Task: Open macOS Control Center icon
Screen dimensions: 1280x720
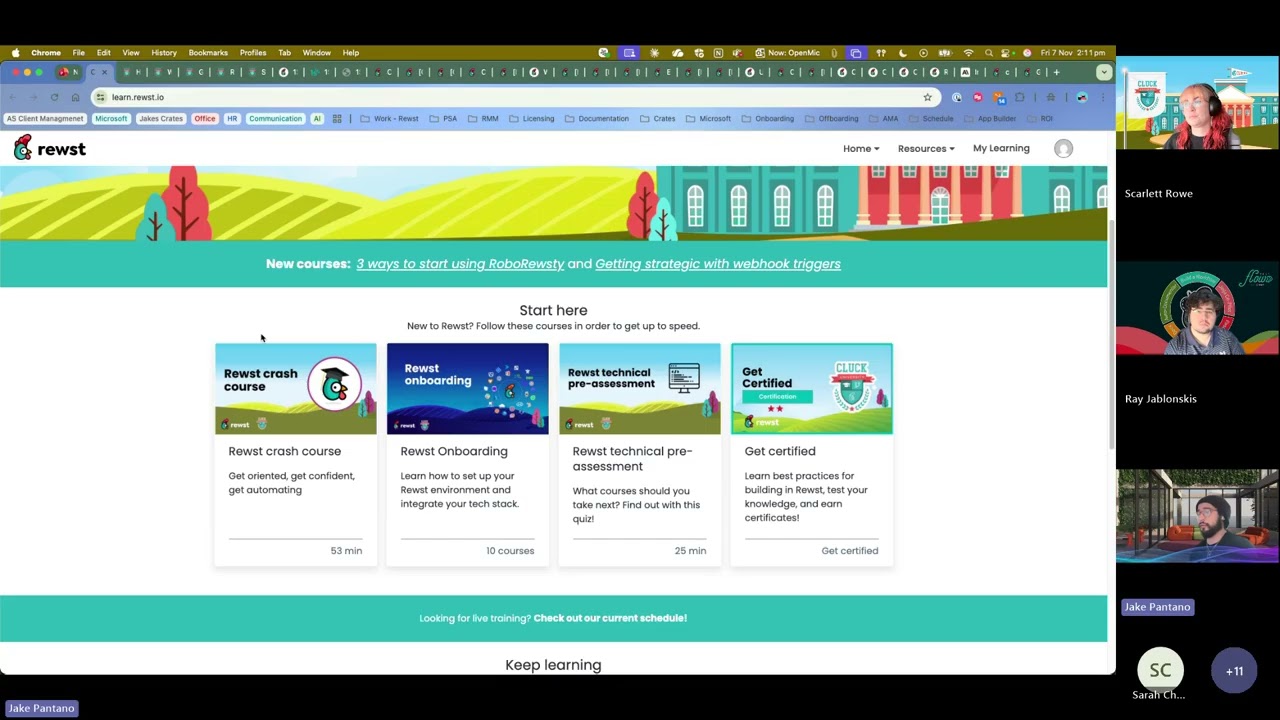Action: click(x=1007, y=52)
